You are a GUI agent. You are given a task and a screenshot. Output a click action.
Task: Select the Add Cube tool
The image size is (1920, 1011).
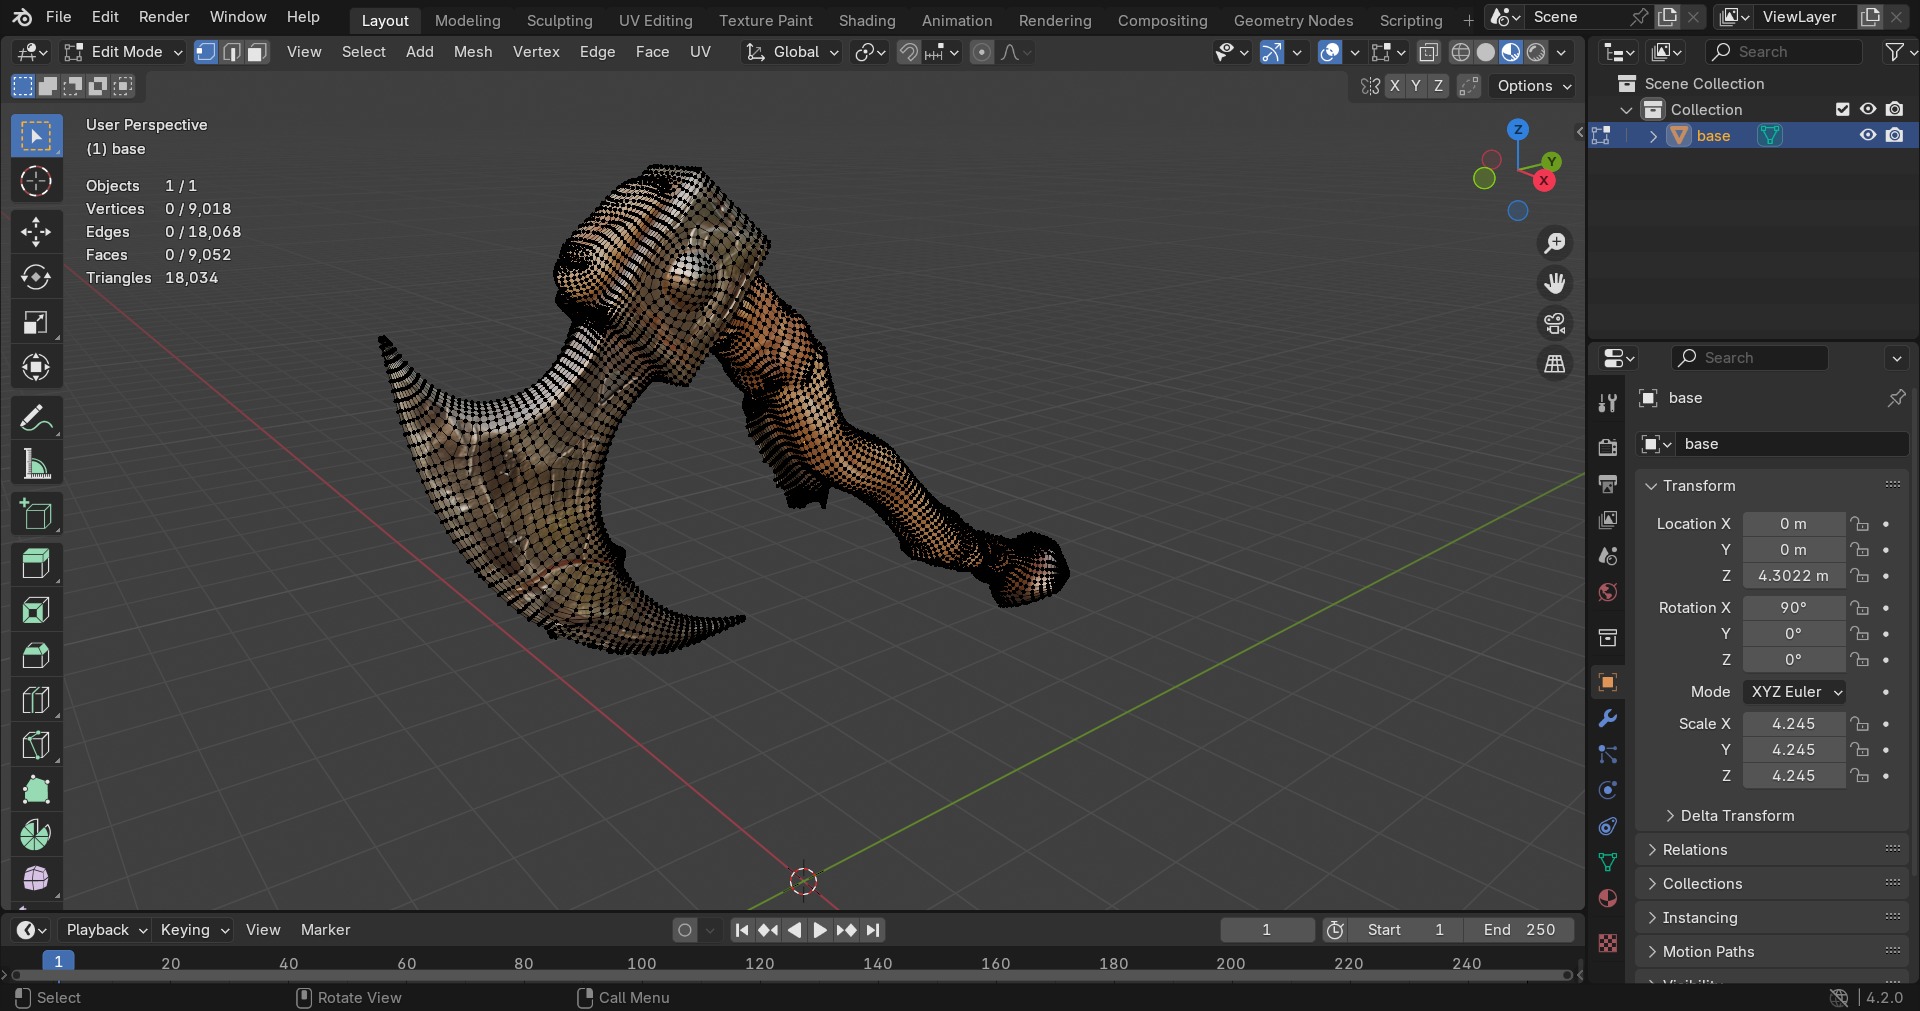(36, 514)
